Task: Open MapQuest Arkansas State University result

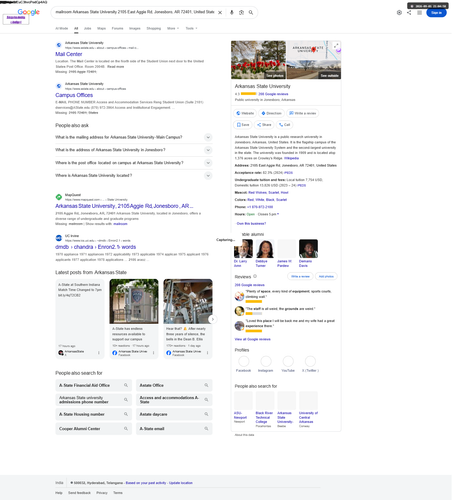Action: (124, 206)
